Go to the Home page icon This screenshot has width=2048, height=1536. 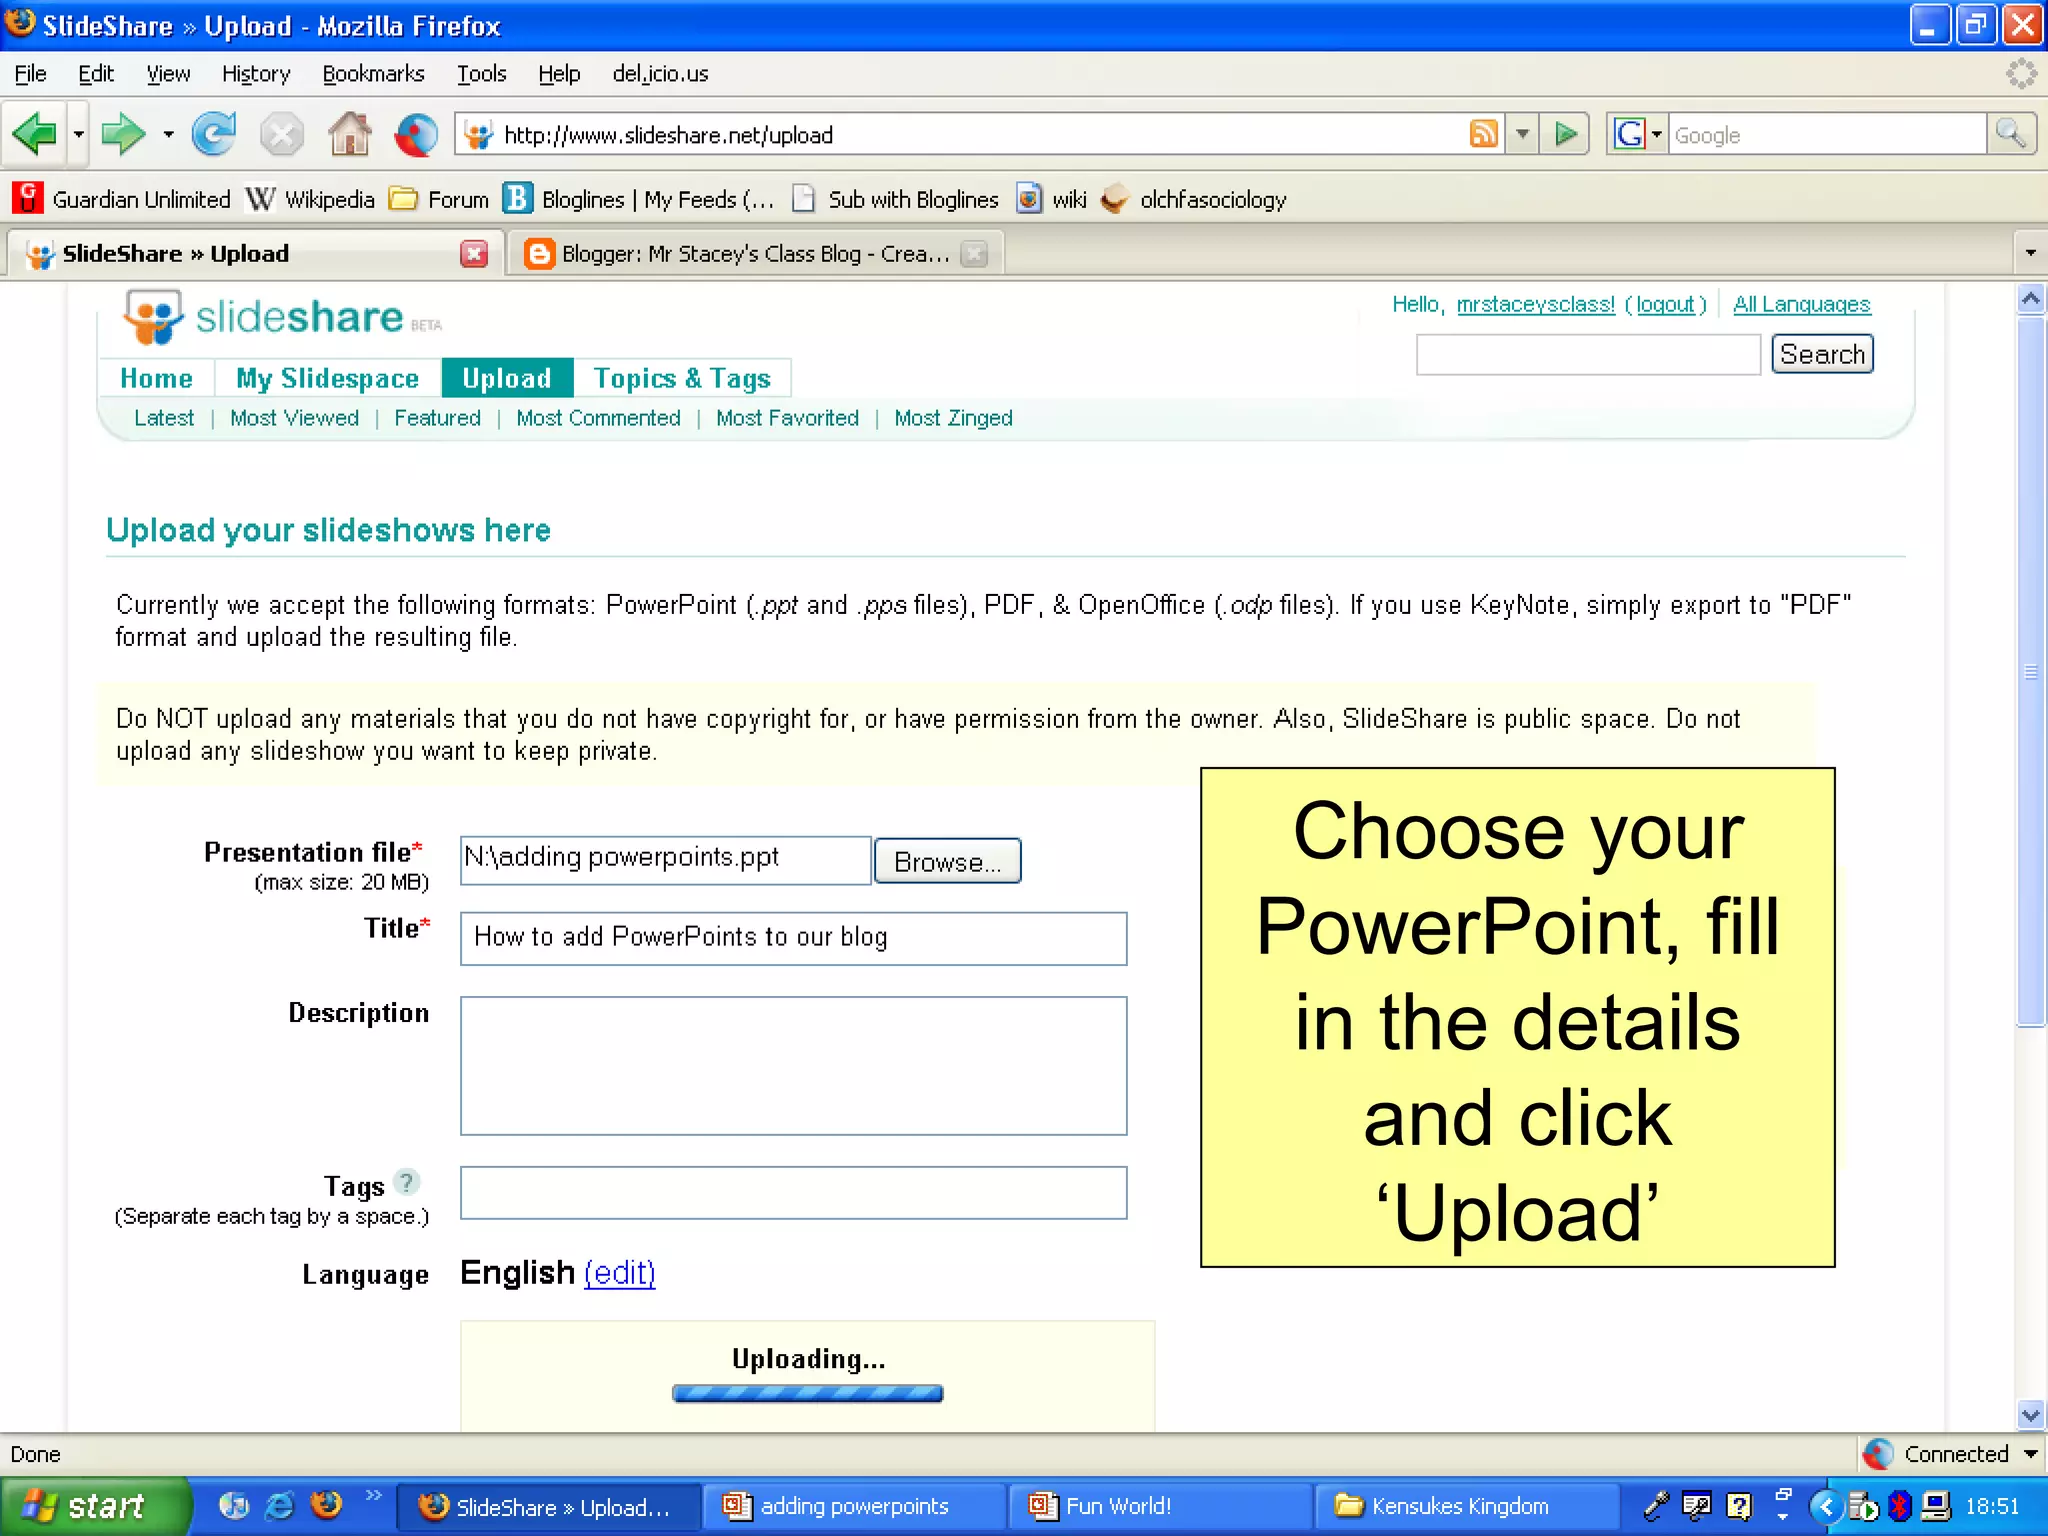pyautogui.click(x=349, y=134)
